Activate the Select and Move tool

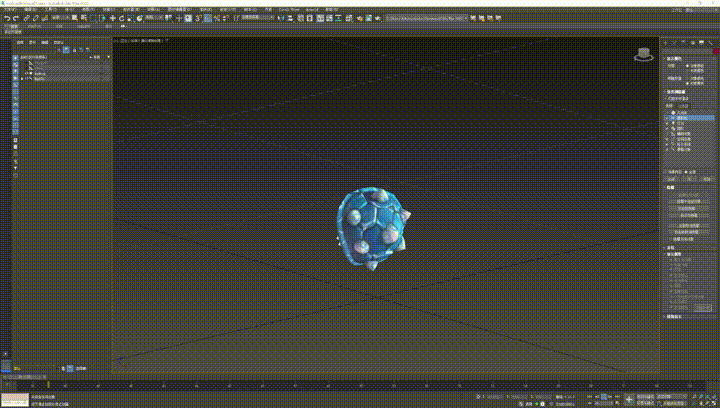coord(112,18)
